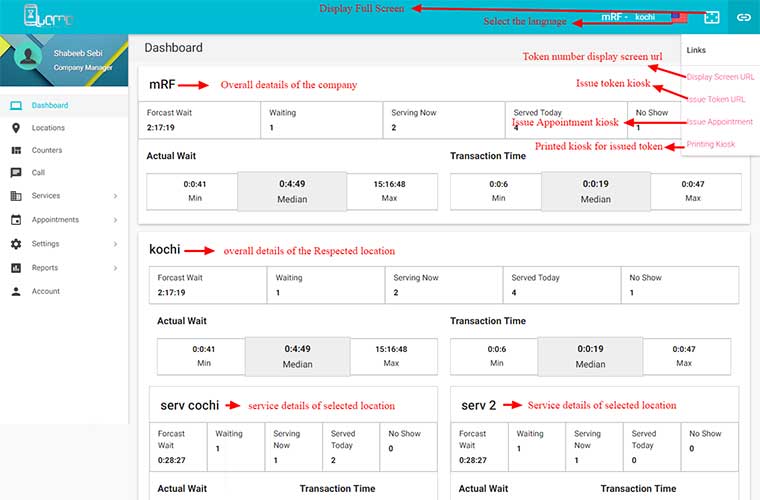Select the language flag icon
This screenshot has width=760, height=500.
(x=679, y=17)
